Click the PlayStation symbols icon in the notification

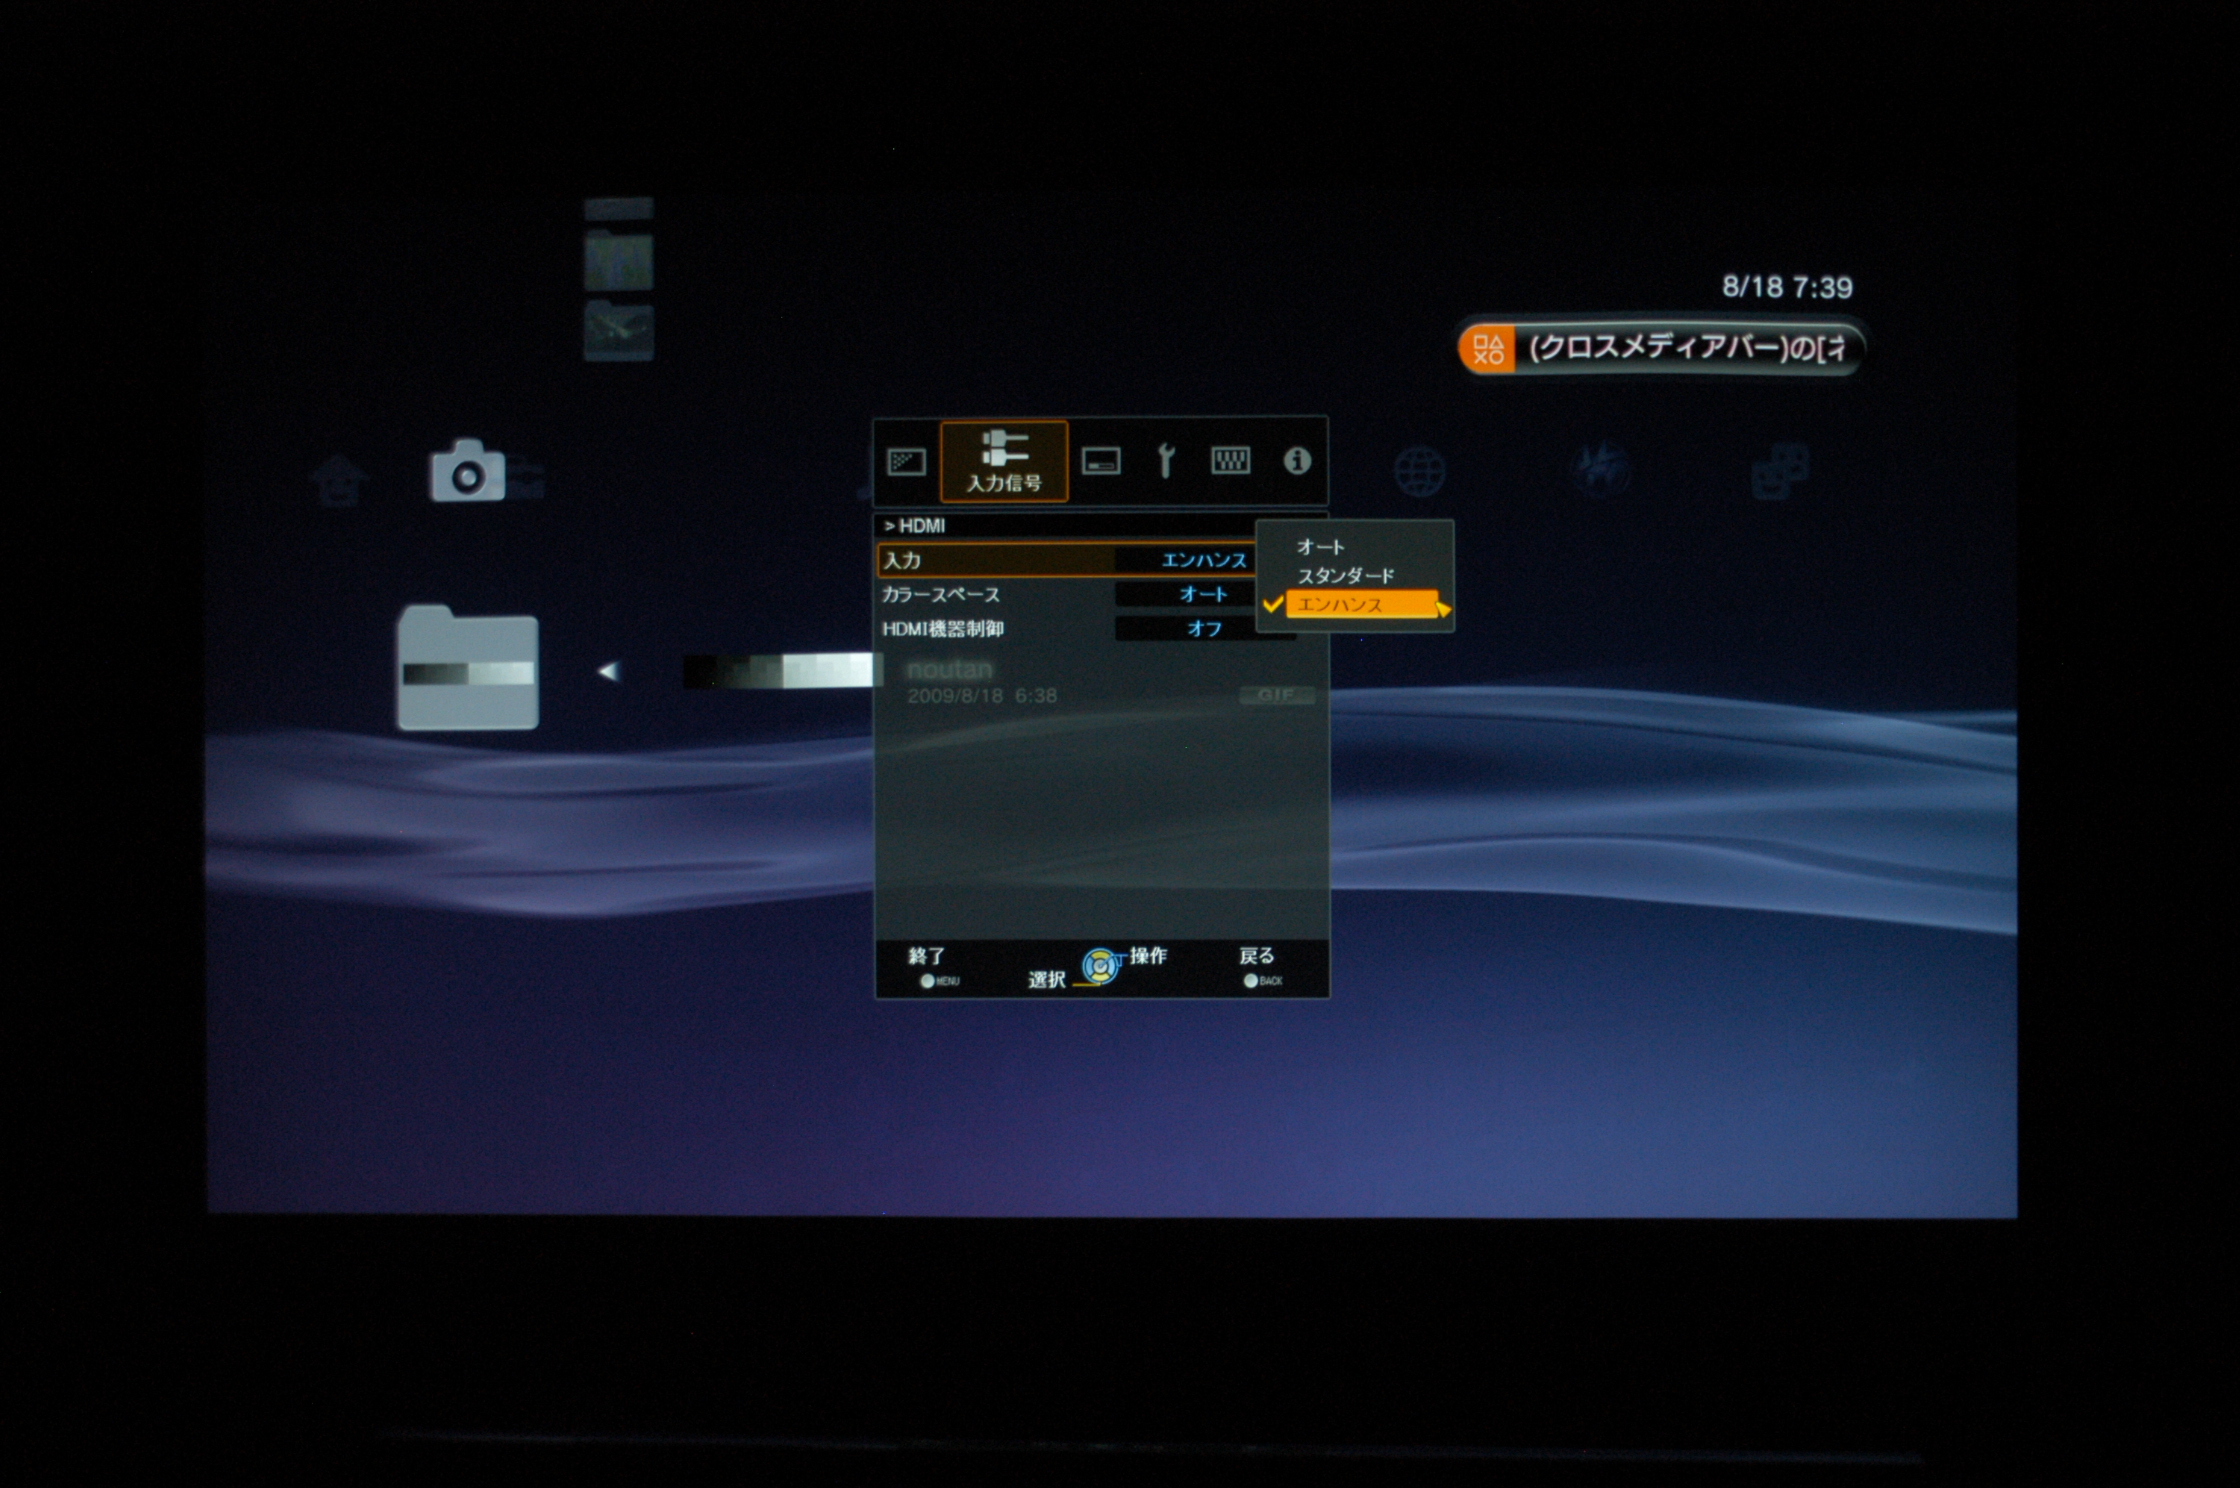[1488, 349]
